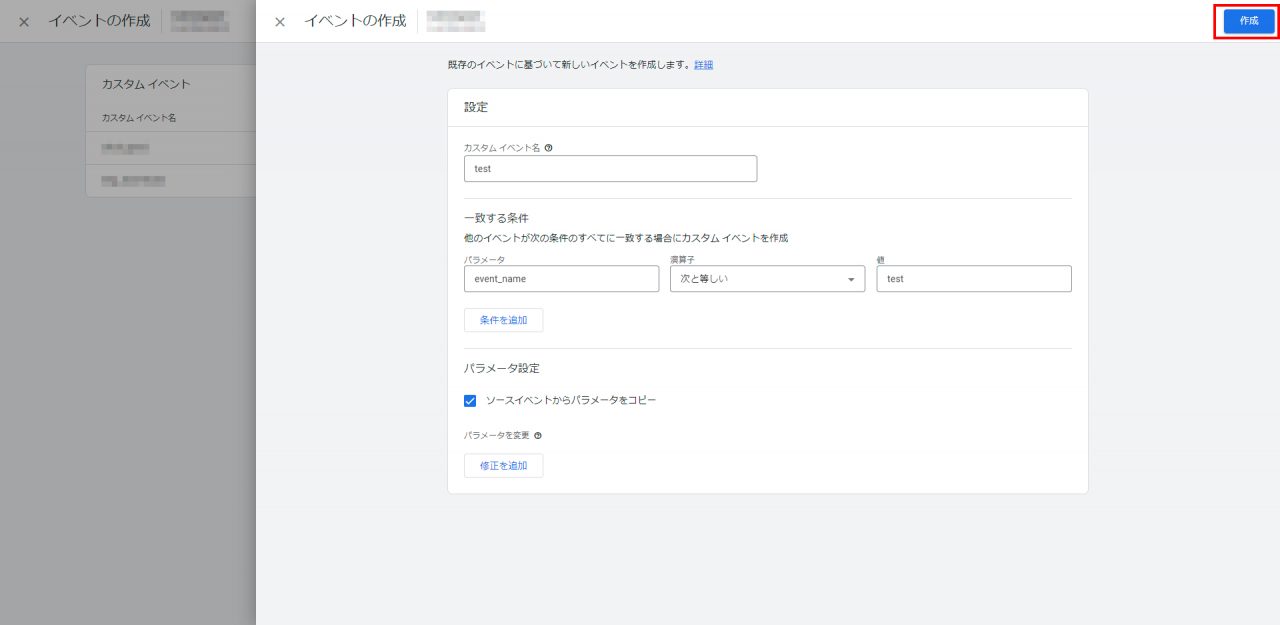Click the 一致する条件 heading
This screenshot has width=1280, height=625.
coord(496,218)
